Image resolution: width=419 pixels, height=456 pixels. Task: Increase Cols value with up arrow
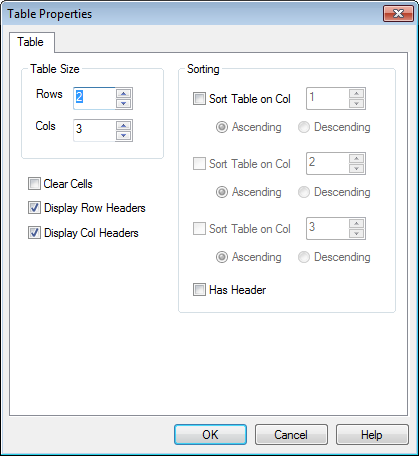coord(124,125)
